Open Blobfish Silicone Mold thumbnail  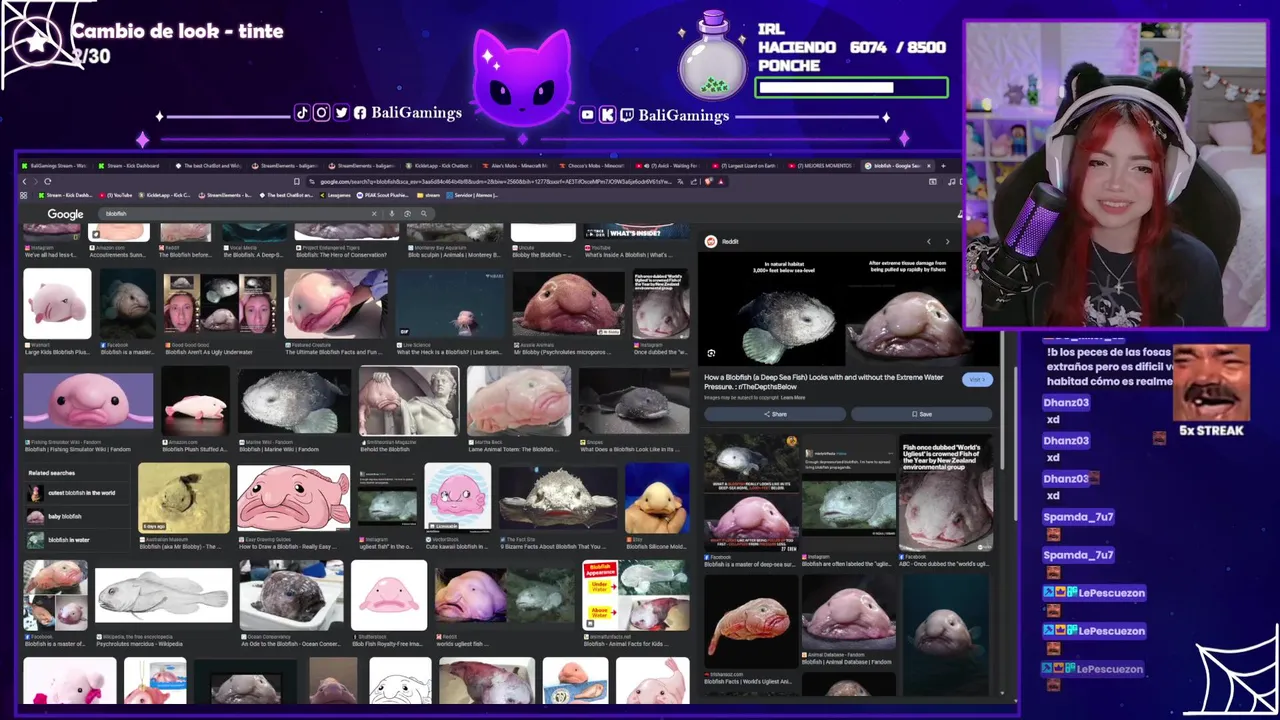(657, 497)
